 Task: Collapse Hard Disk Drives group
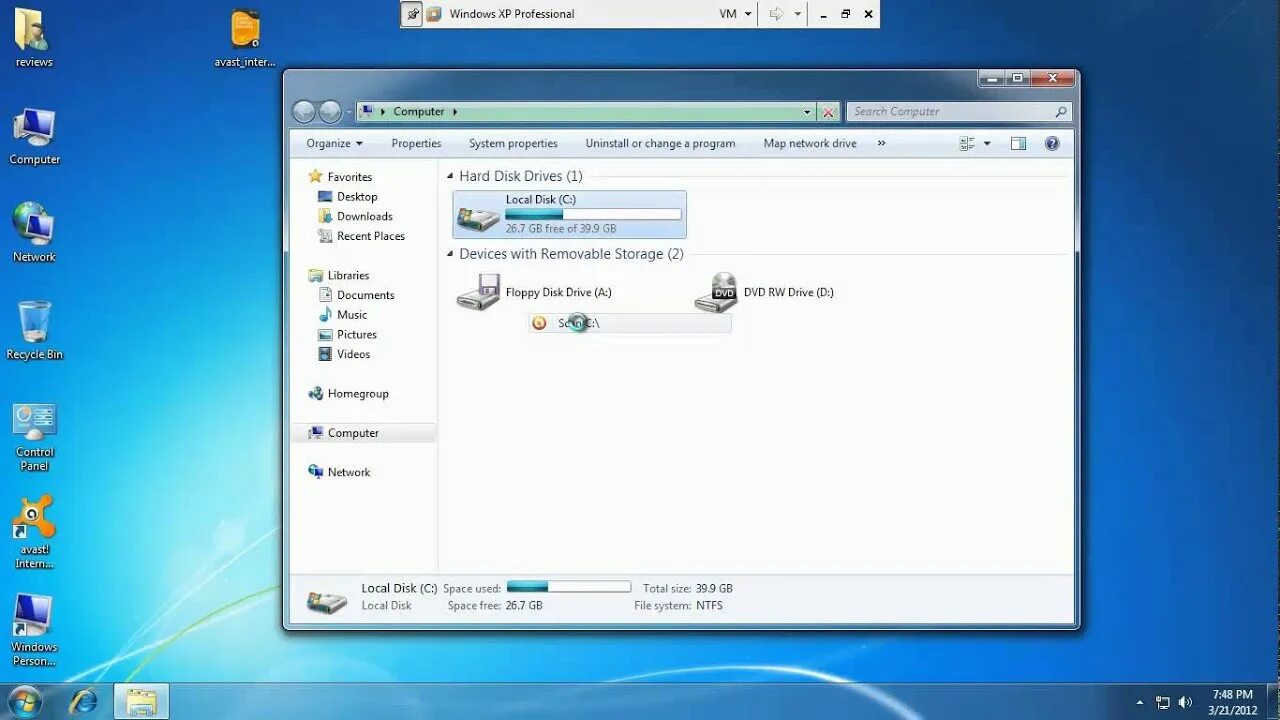click(450, 176)
